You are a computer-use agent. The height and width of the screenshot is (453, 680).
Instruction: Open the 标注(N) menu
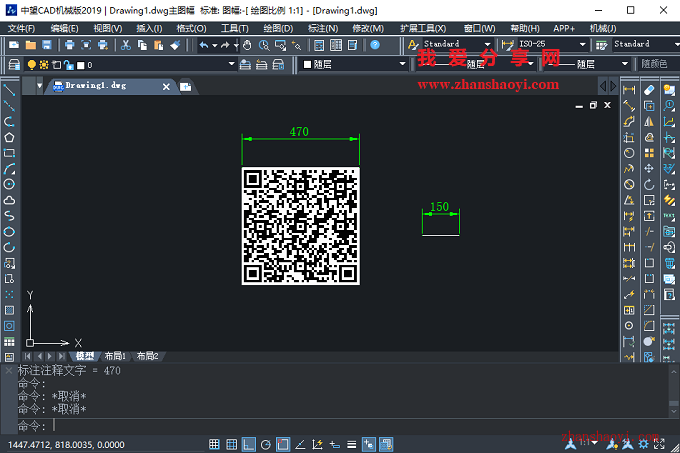[323, 29]
